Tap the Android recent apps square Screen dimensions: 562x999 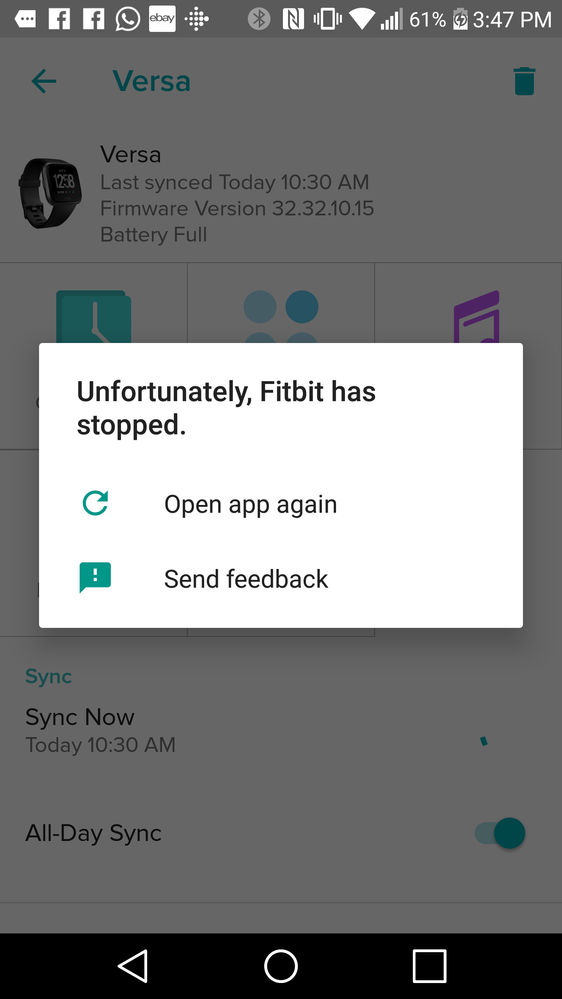tap(429, 966)
